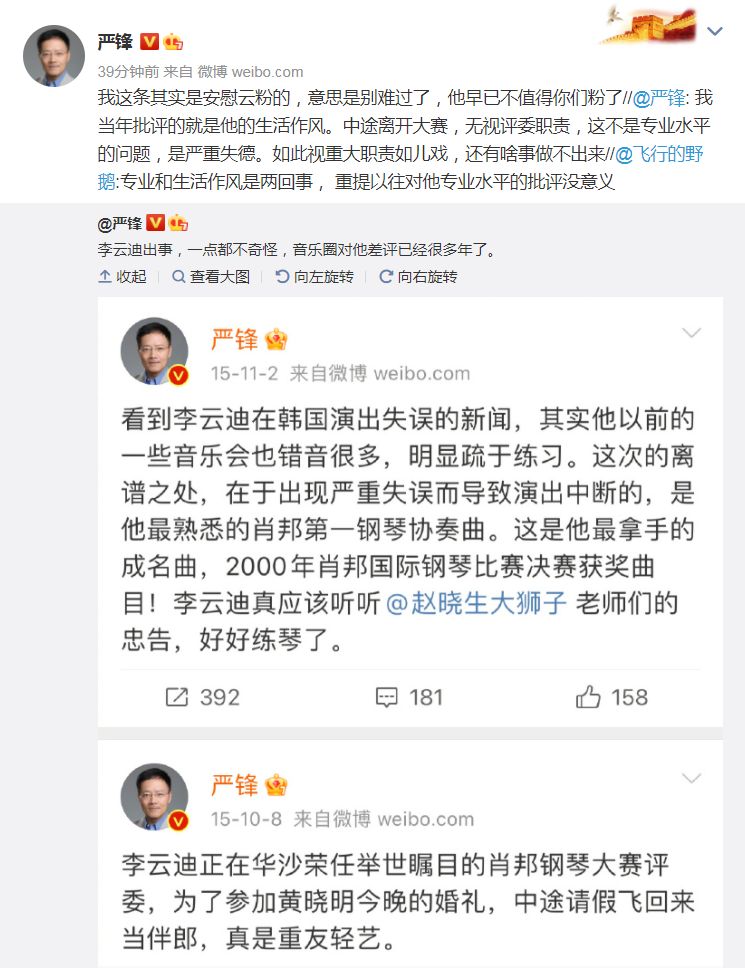This screenshot has width=745, height=968.
Task: Open 严锋's profile avatar at the top
Action: click(x=54, y=56)
